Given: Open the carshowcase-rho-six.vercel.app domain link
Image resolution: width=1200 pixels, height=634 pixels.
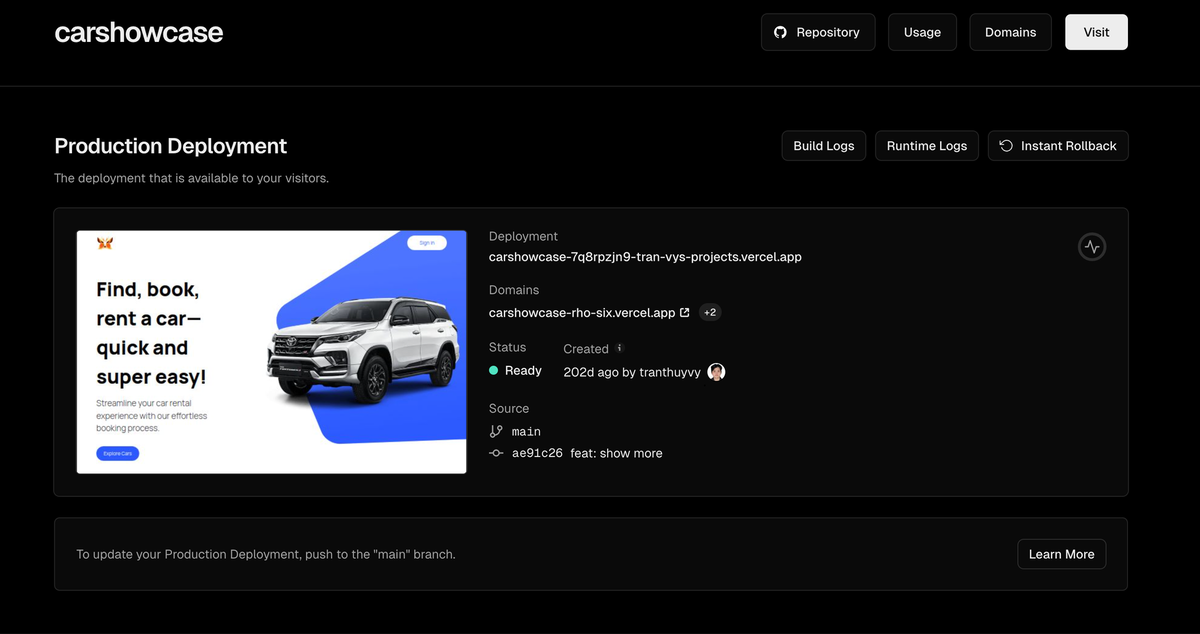Looking at the screenshot, I should [x=581, y=313].
